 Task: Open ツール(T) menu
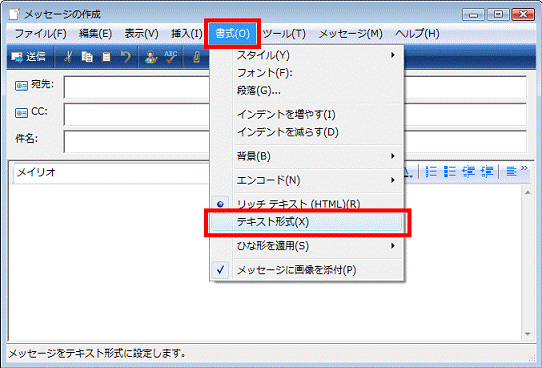click(x=284, y=34)
